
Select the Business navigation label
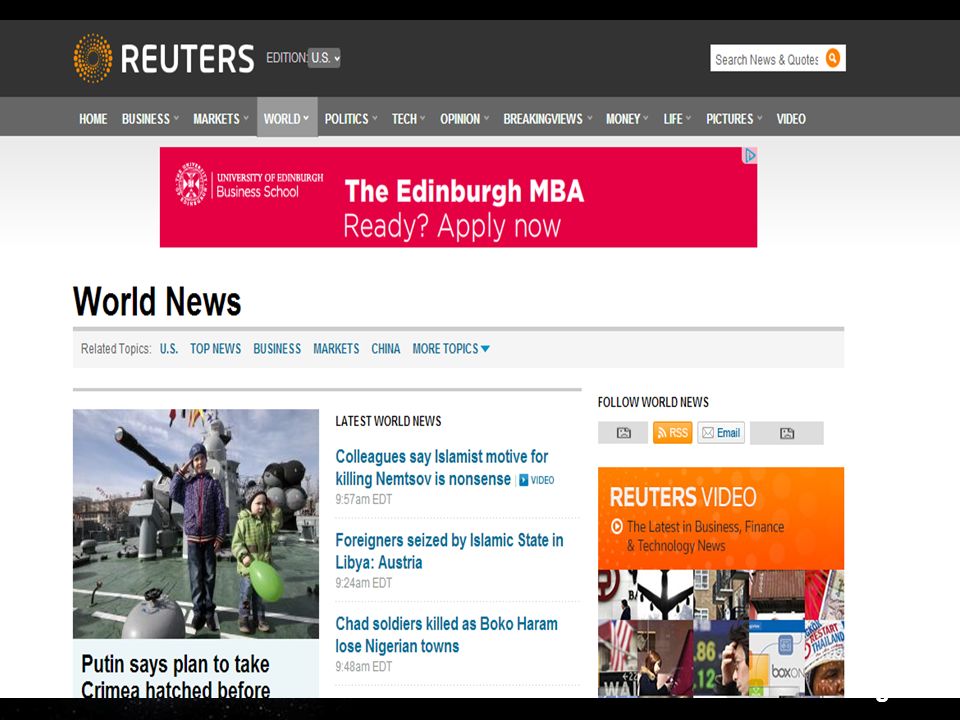pyautogui.click(x=146, y=119)
